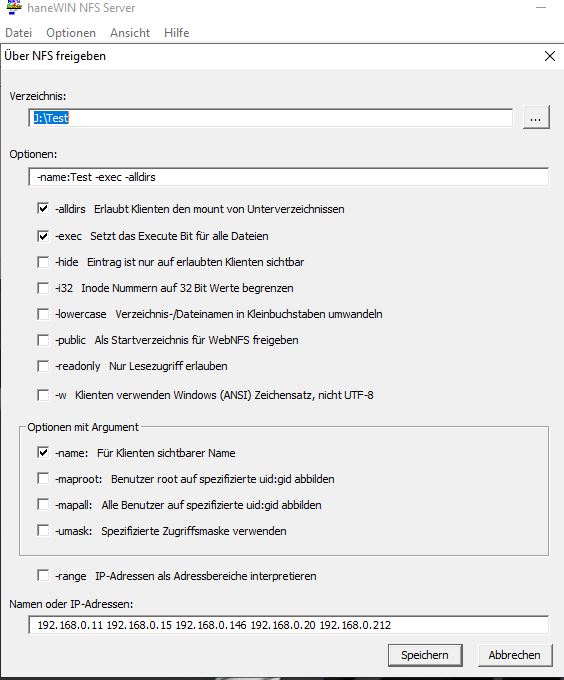The height and width of the screenshot is (680, 564).
Task: Check the -i32 Inode Nummern option
Action: [43, 288]
